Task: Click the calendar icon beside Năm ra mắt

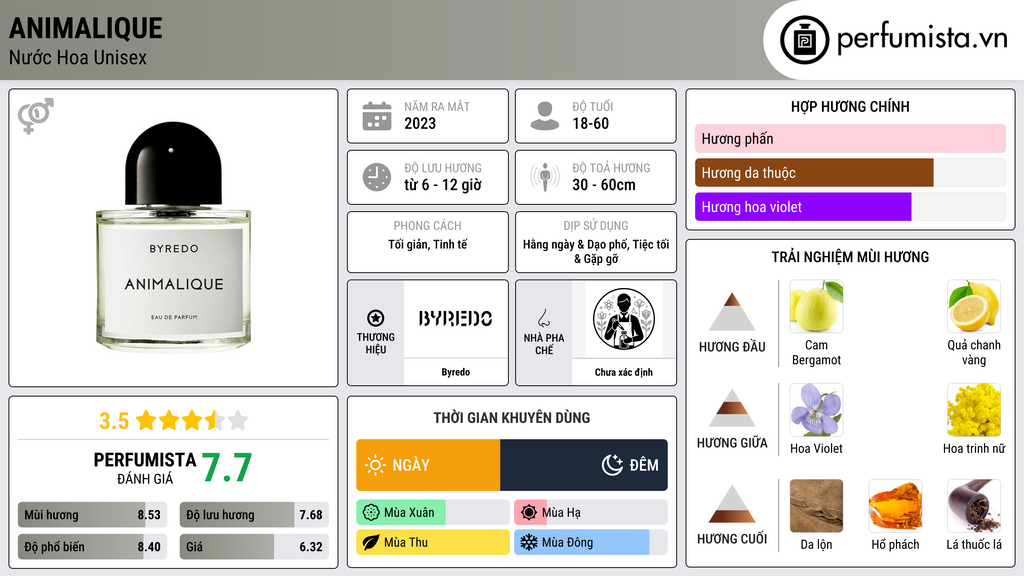Action: pyautogui.click(x=377, y=116)
